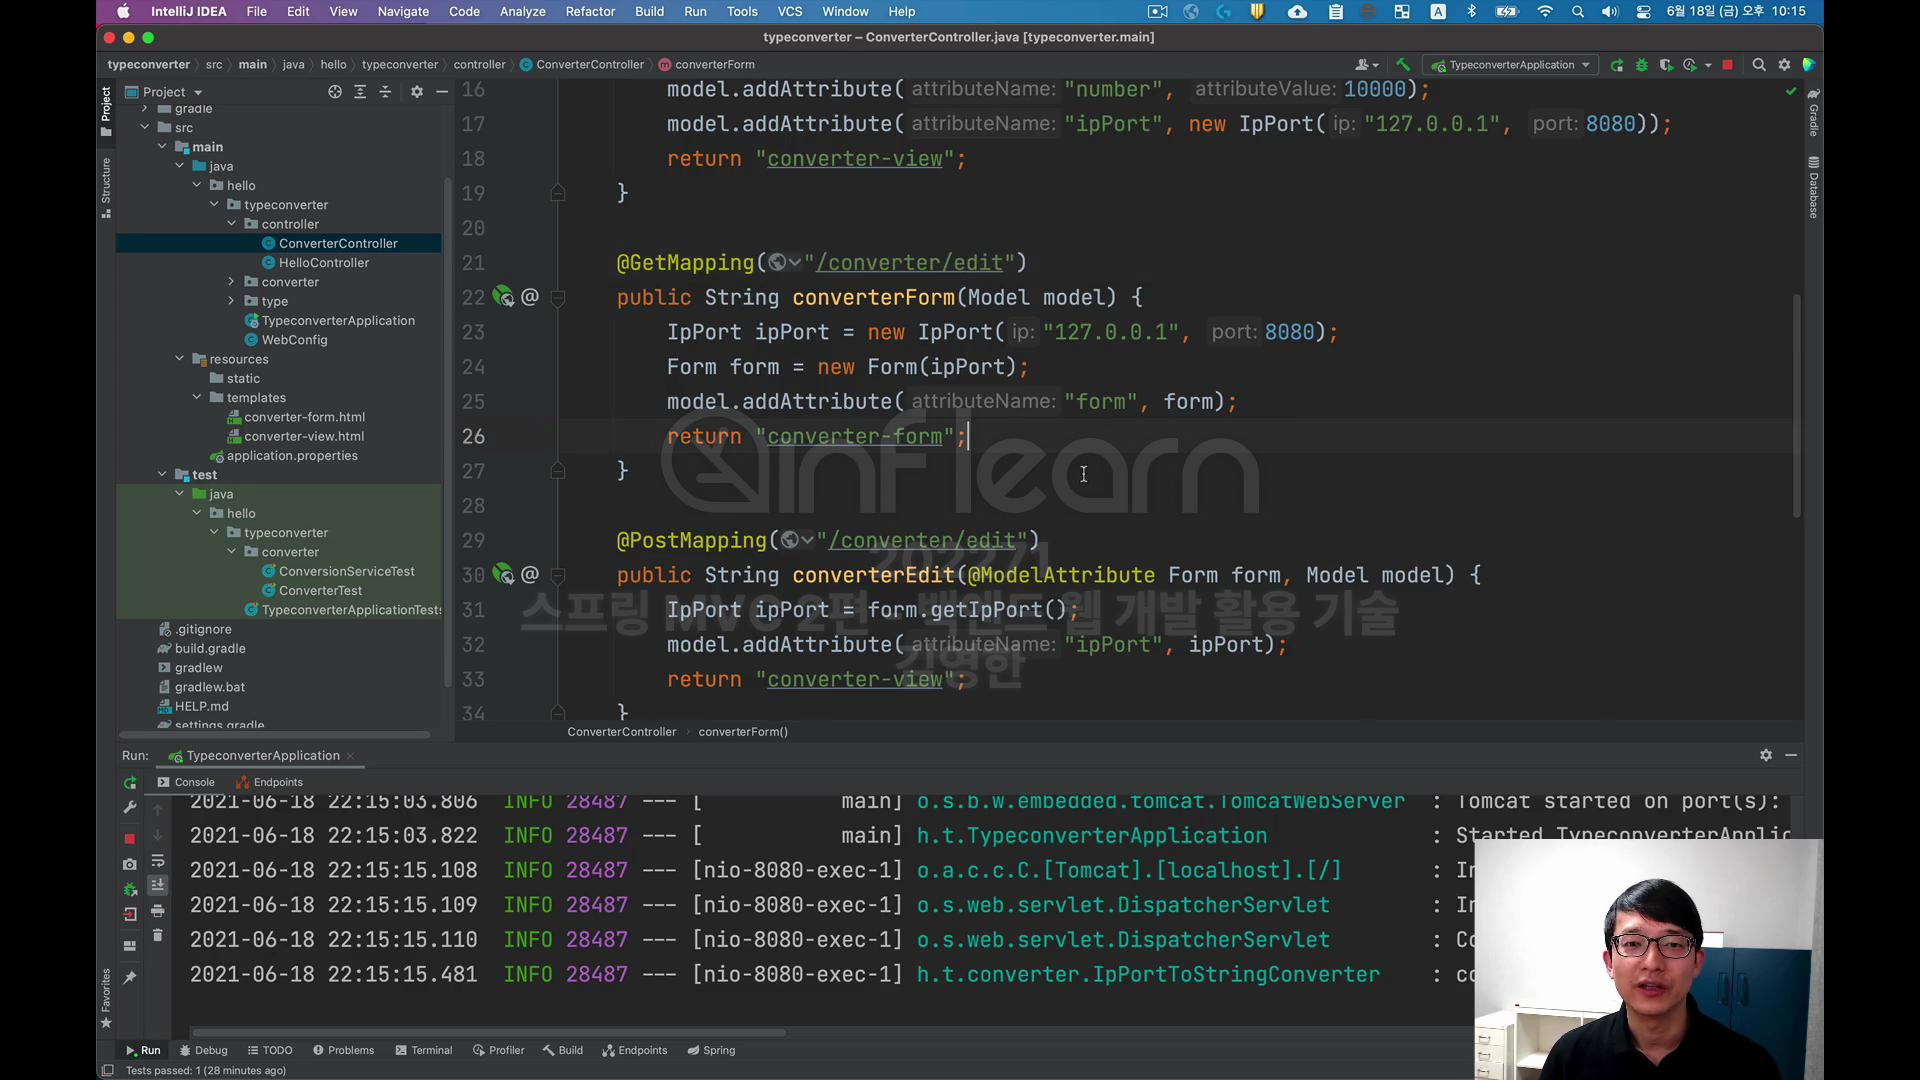Screen dimensions: 1920x1080
Task: Click the macOS Wi-Fi icon in the menu bar
Action: (x=1545, y=11)
